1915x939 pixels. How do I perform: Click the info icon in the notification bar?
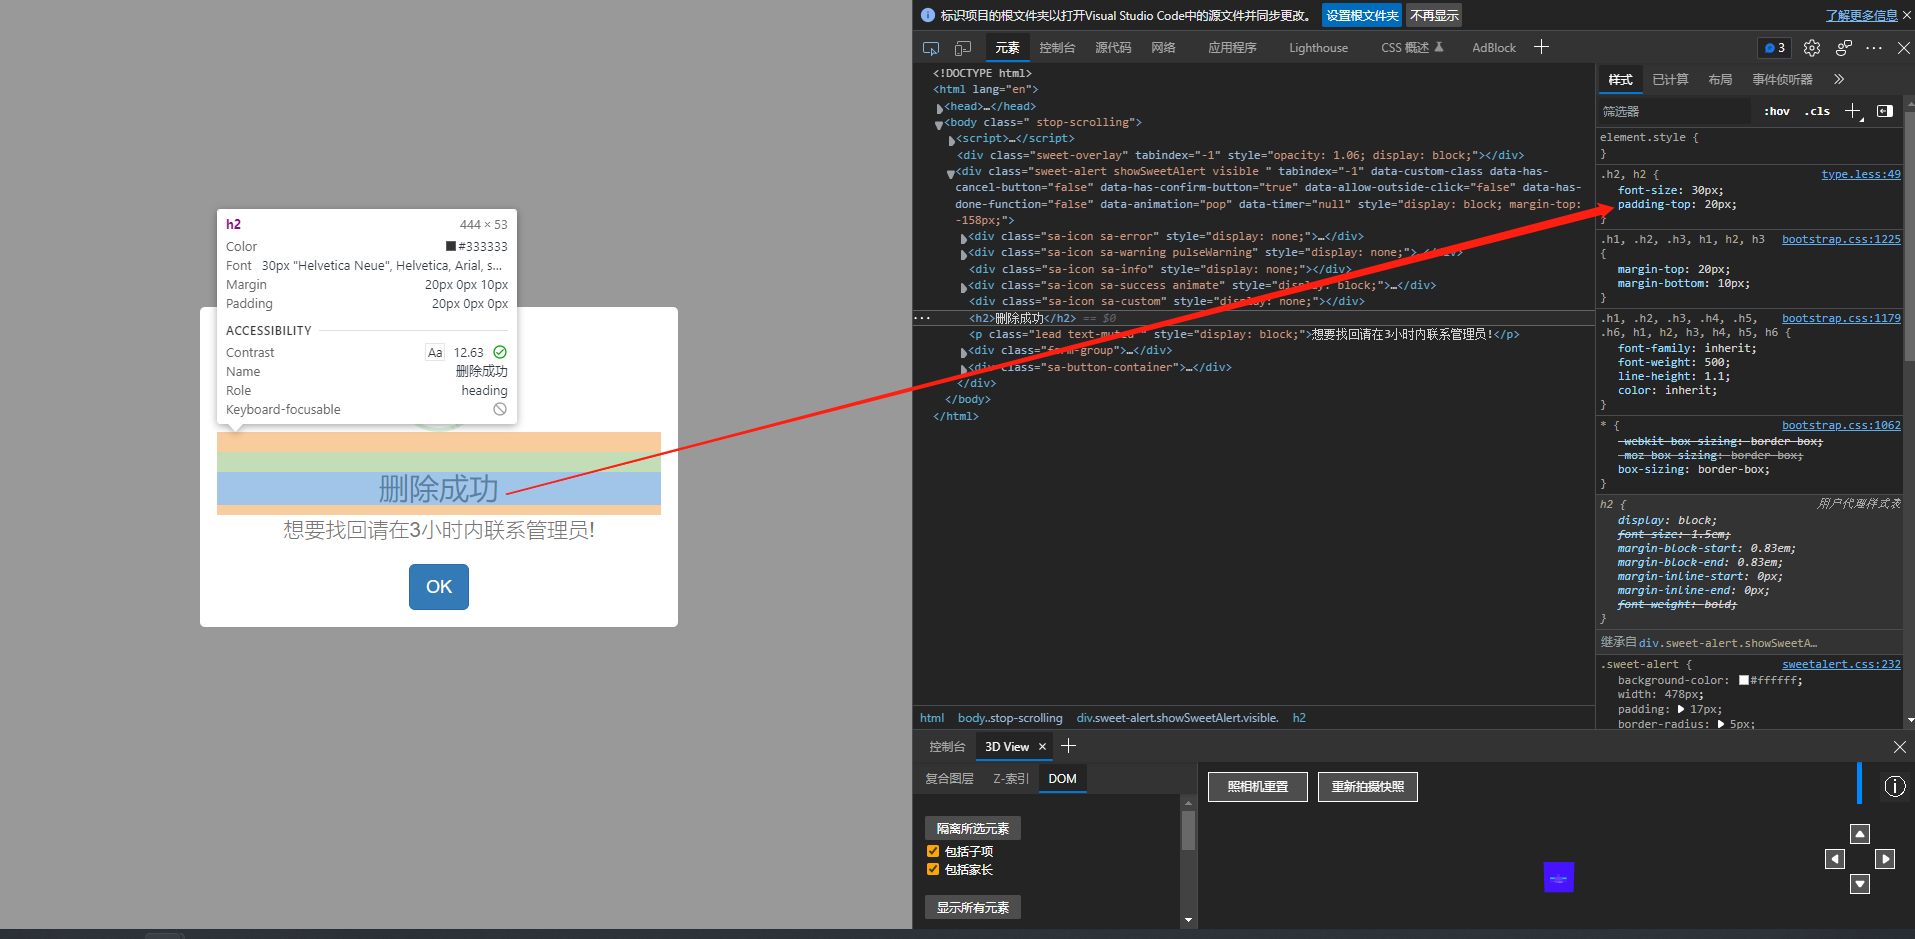tap(928, 15)
